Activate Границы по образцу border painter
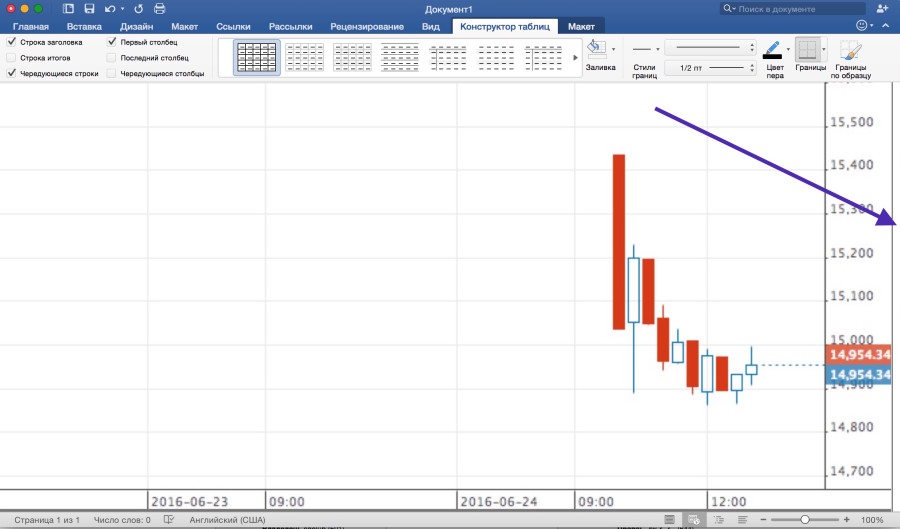The width and height of the screenshot is (900, 529). (852, 51)
